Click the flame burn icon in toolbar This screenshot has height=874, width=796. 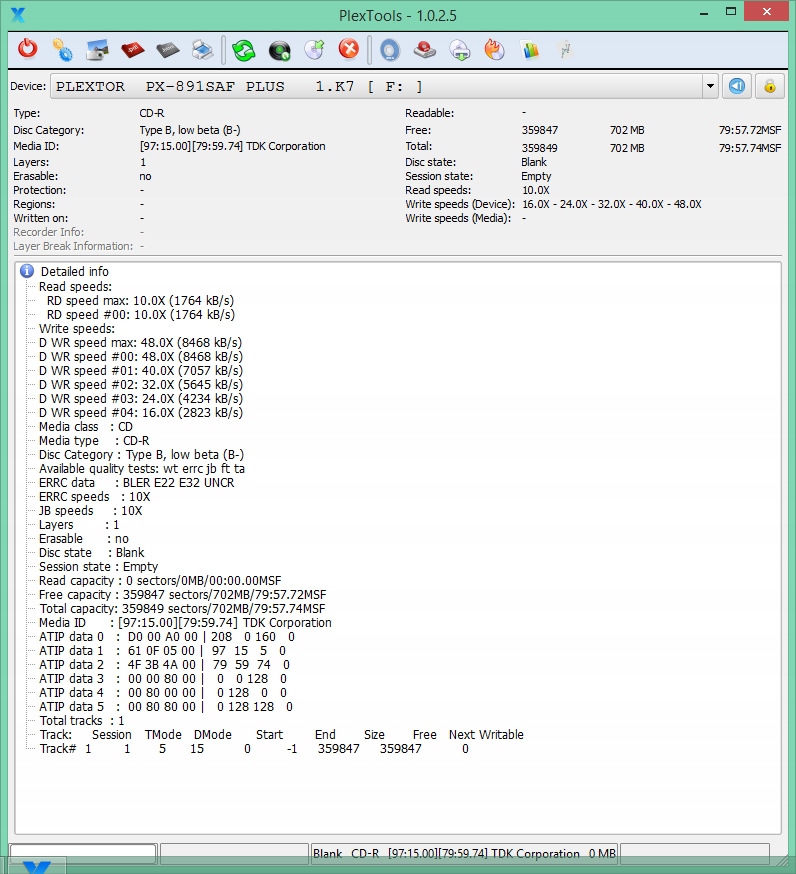tap(494, 49)
